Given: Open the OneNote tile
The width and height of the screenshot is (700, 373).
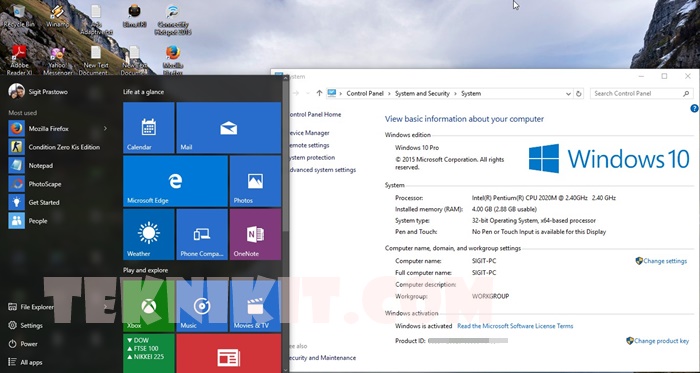Looking at the screenshot, I should [255, 234].
